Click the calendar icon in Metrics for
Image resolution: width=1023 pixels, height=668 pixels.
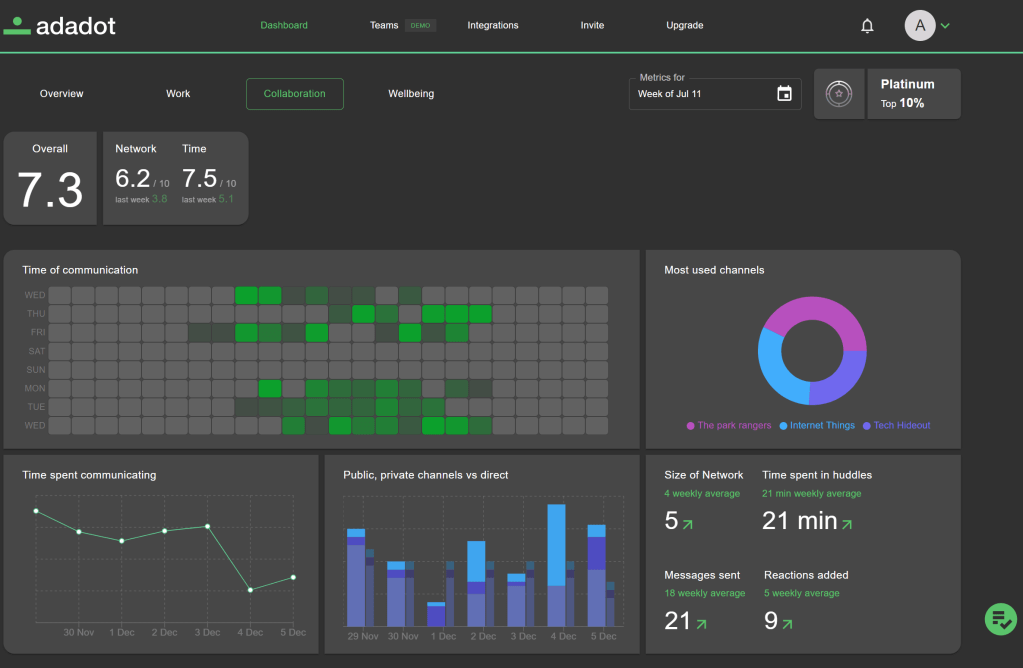784,94
